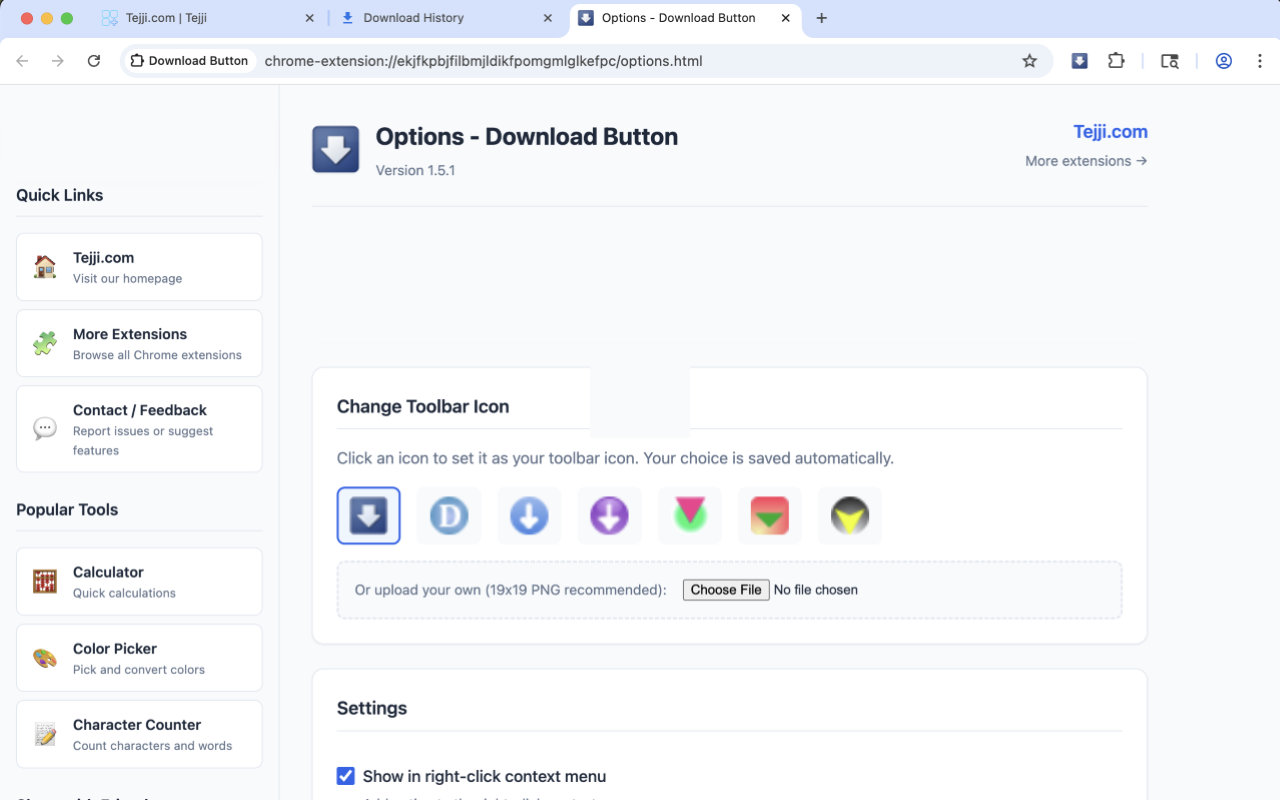
Task: Select the circular letter D toolbar icon
Action: pyautogui.click(x=448, y=515)
